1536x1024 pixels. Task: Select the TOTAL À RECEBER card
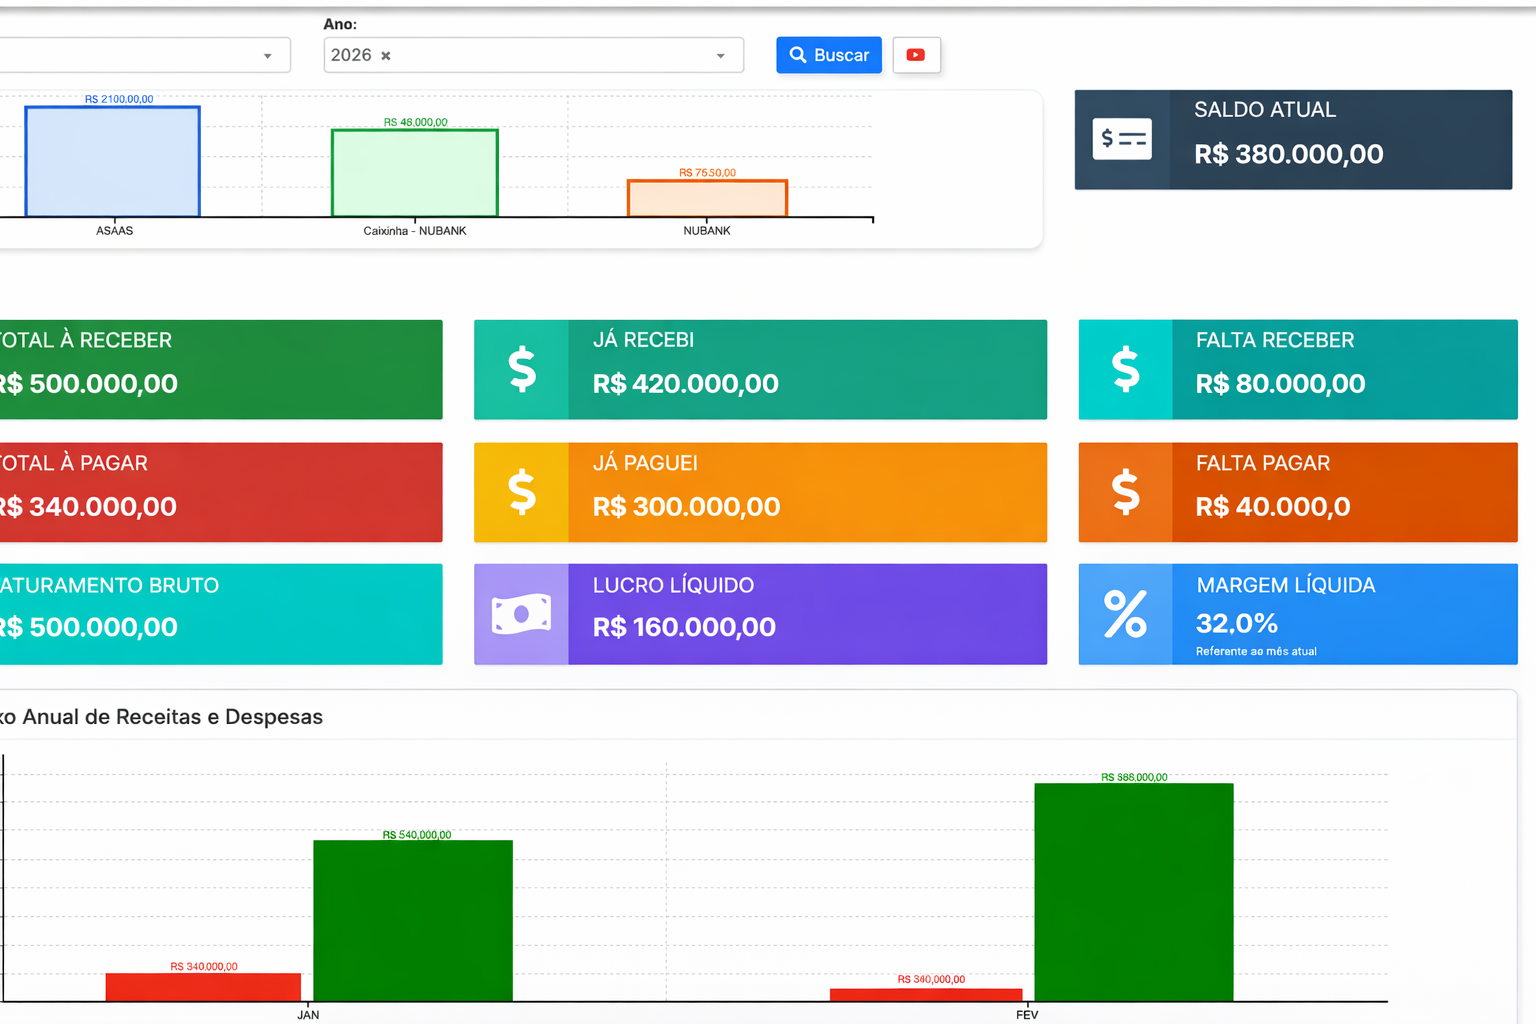coord(220,369)
